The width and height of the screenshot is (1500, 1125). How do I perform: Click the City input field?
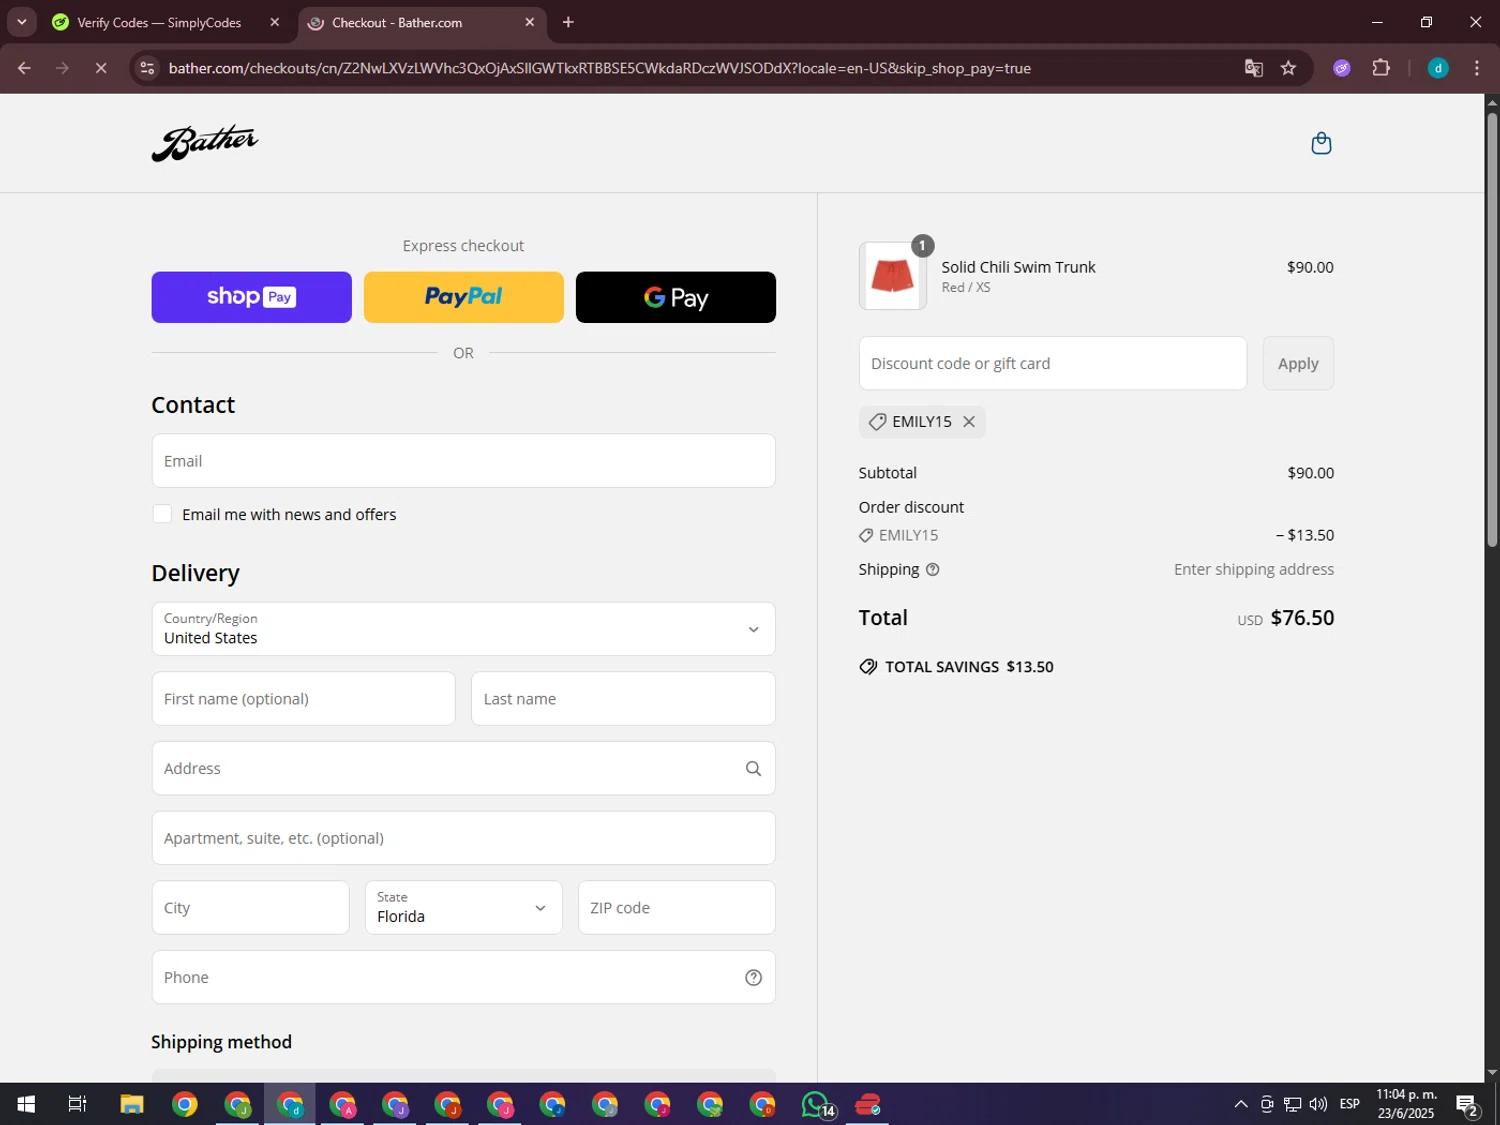[x=250, y=908]
